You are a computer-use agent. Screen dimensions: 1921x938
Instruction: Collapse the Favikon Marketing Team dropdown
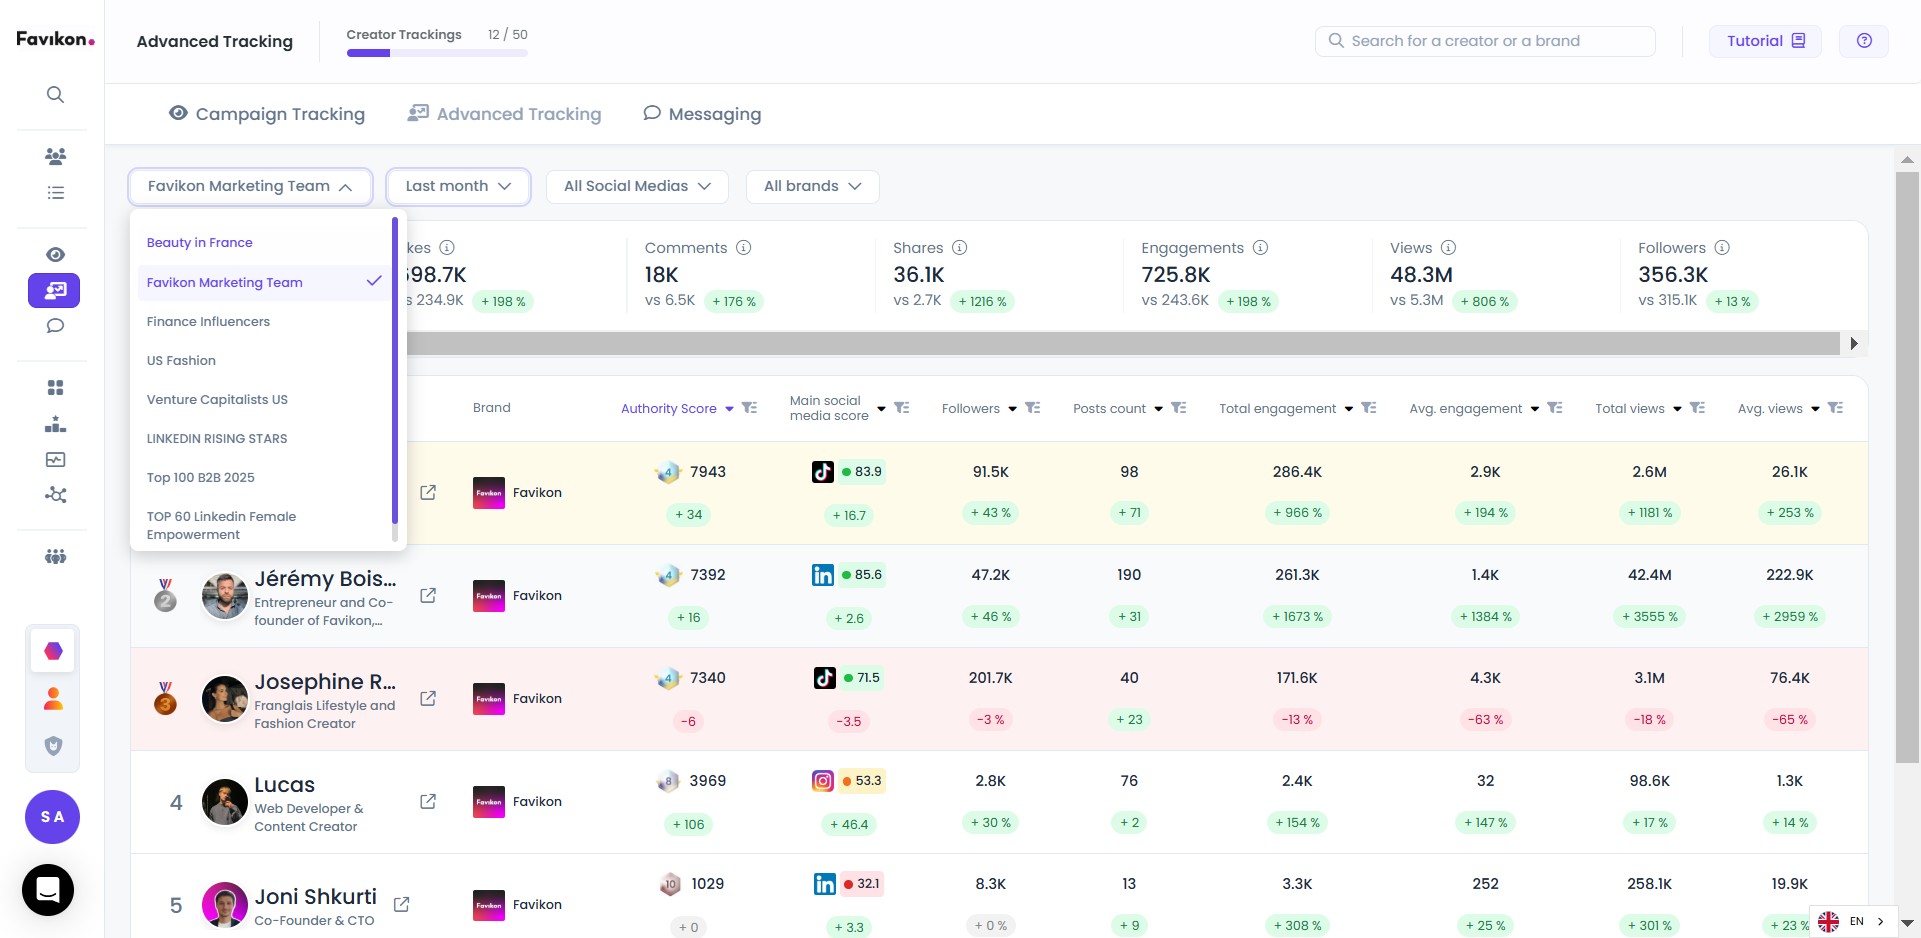coord(250,186)
